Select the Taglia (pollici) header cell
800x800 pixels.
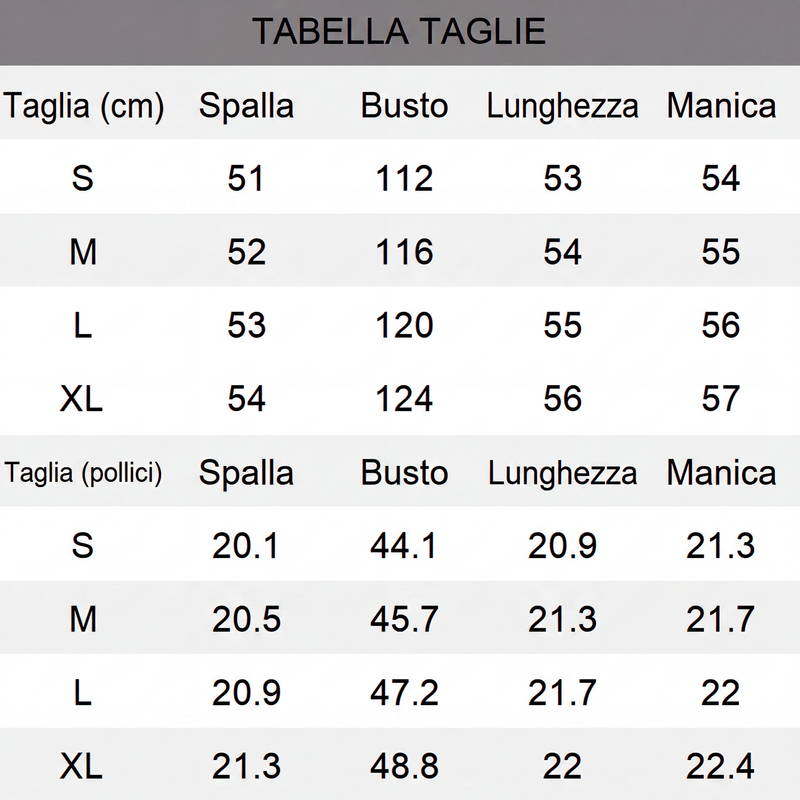pos(83,473)
